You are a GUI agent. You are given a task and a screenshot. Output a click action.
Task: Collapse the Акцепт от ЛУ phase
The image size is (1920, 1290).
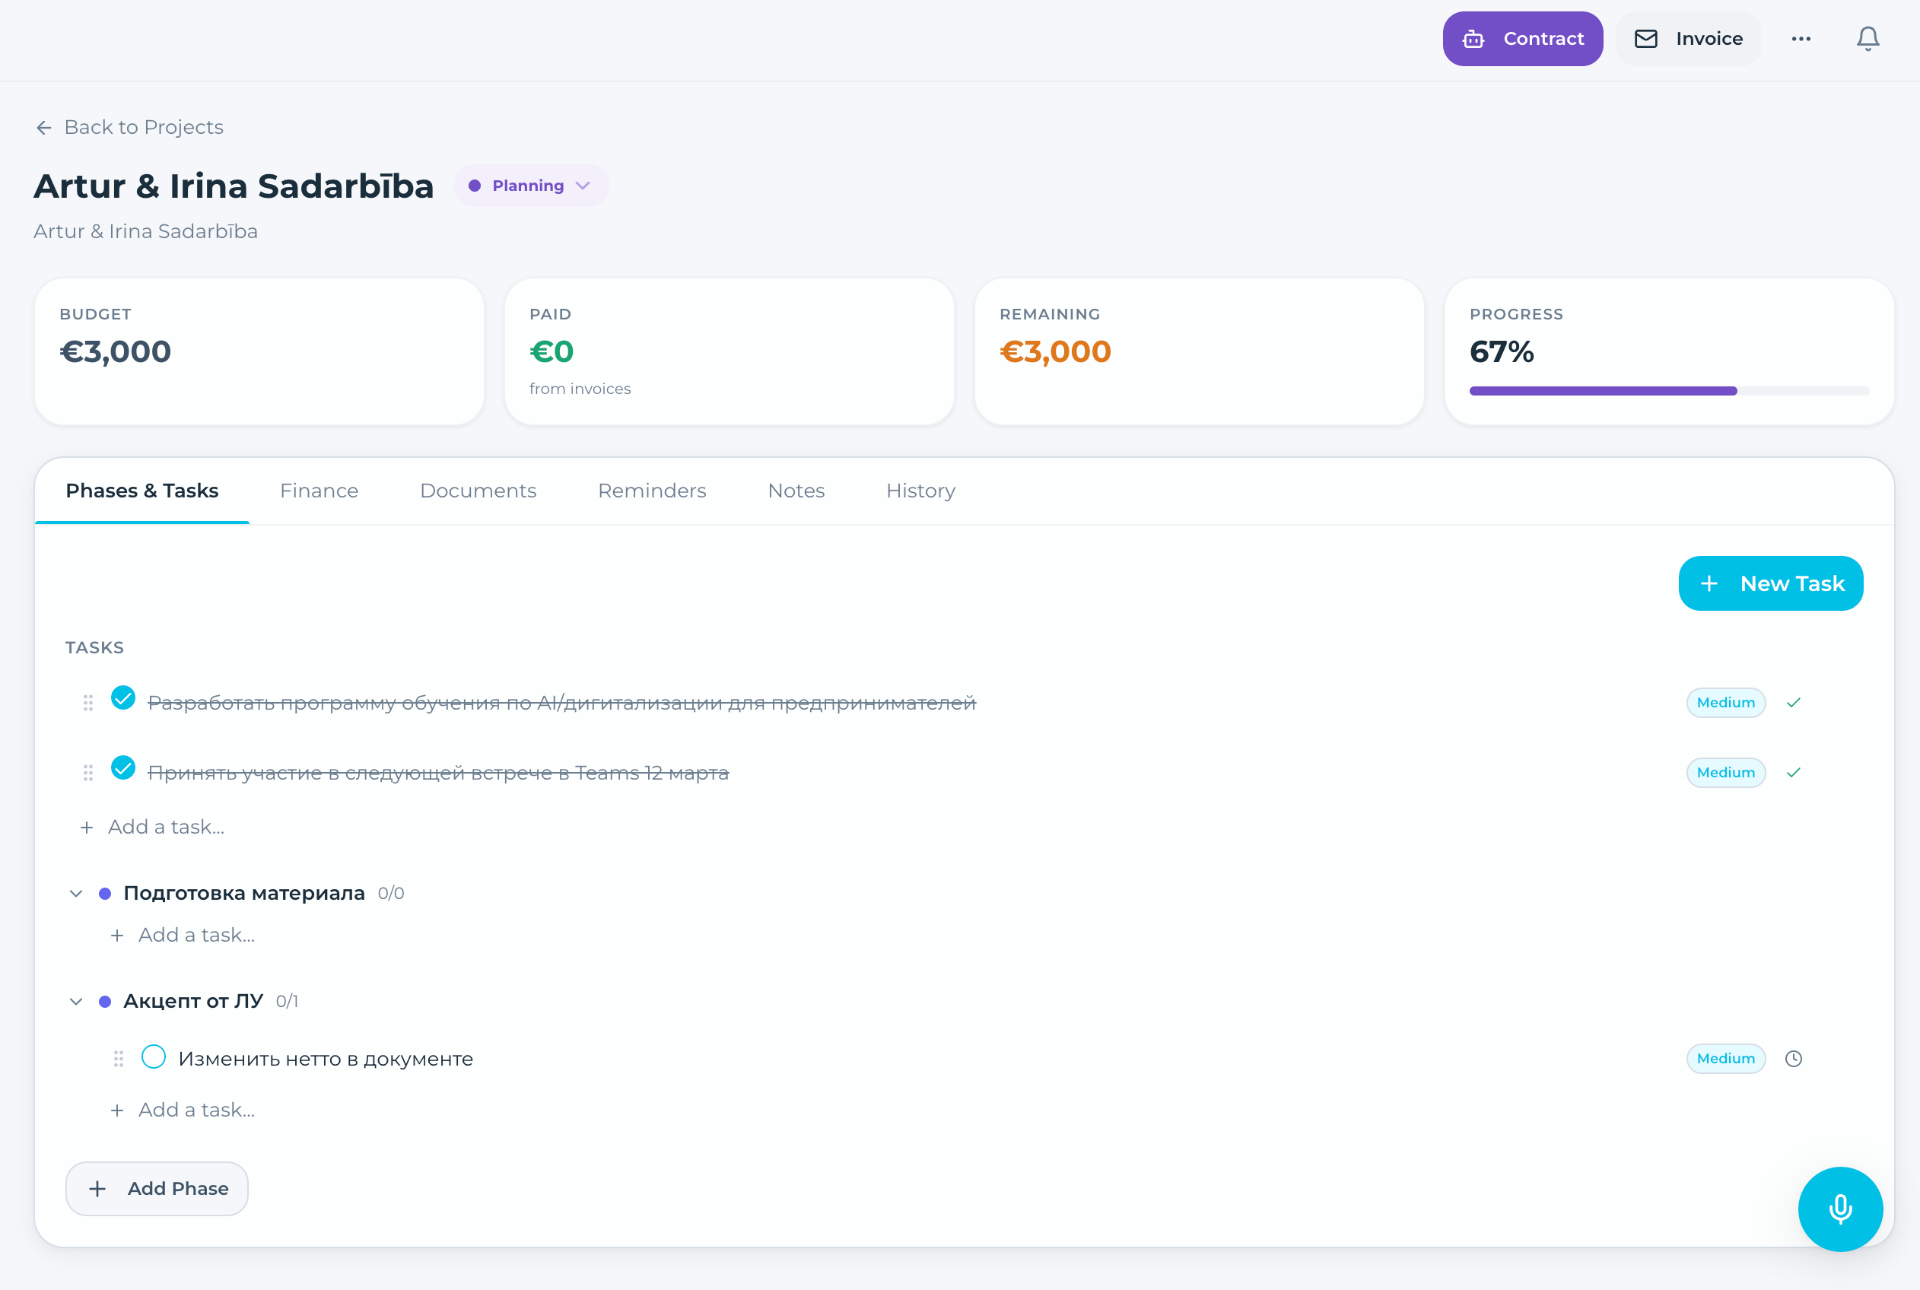point(76,1002)
